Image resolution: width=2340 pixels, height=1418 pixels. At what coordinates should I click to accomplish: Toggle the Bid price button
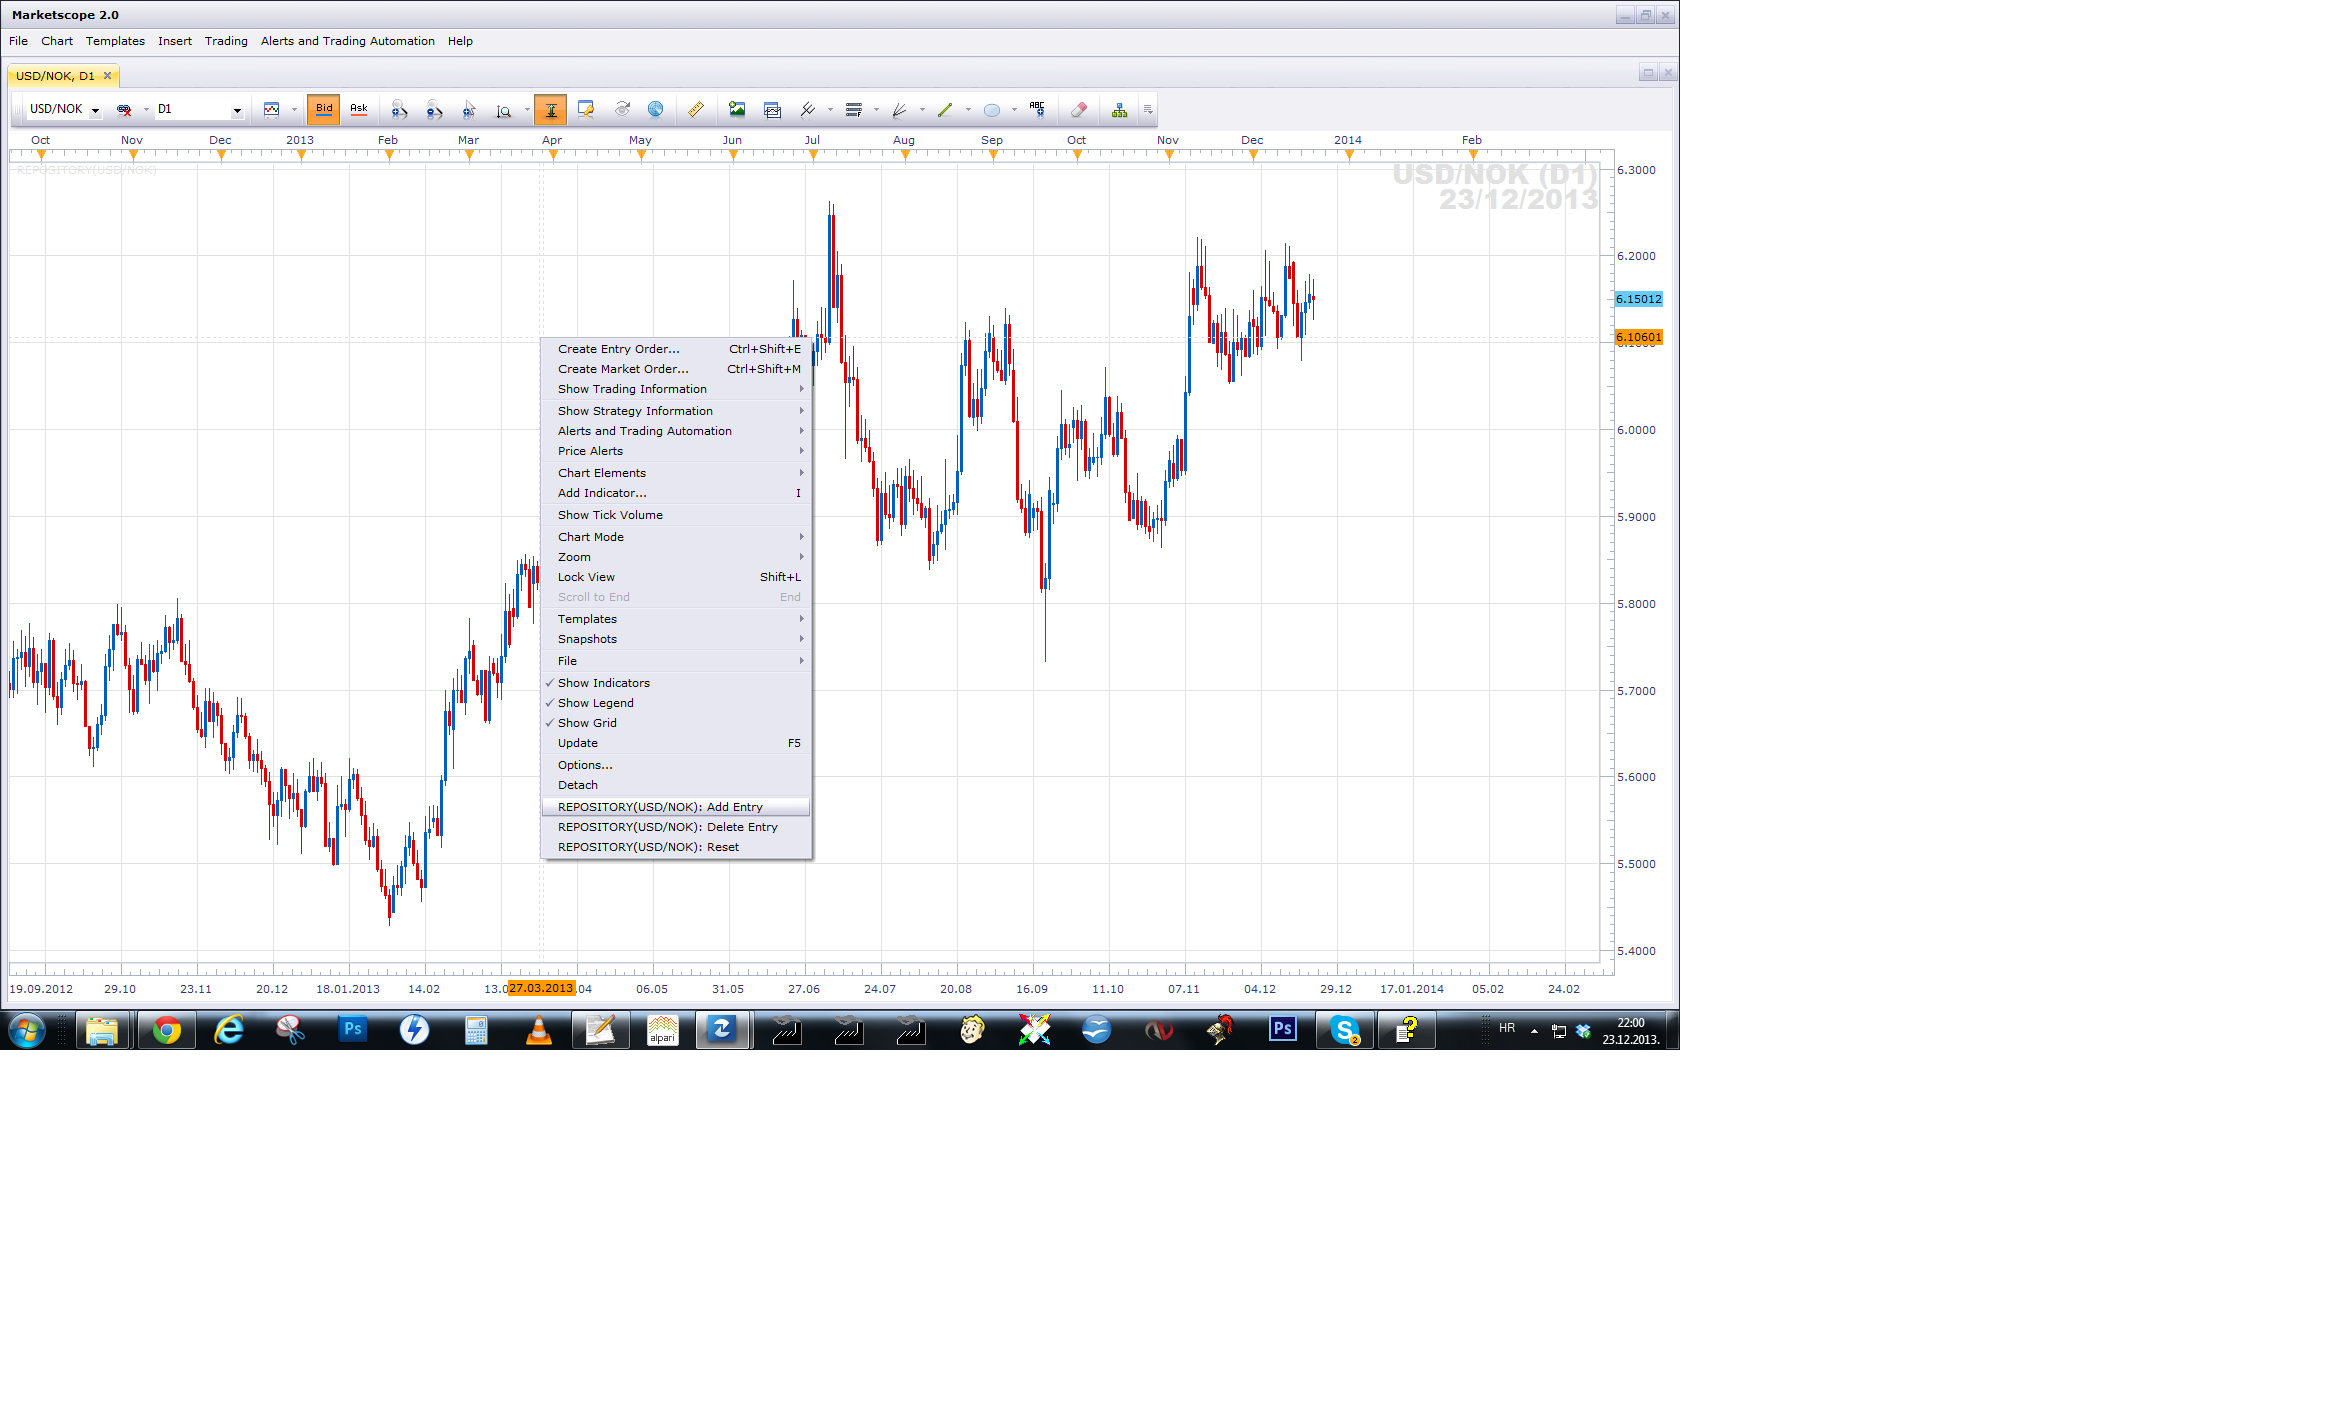coord(324,110)
